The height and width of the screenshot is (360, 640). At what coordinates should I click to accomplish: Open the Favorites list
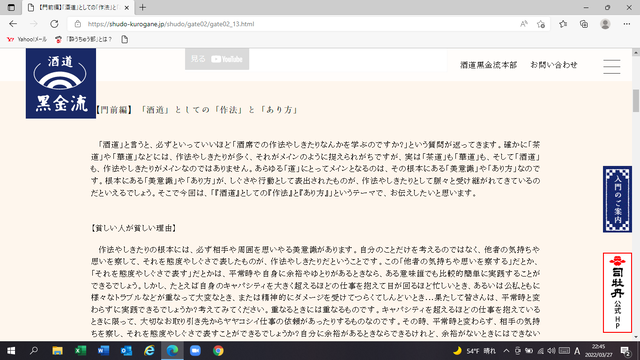pos(563,24)
